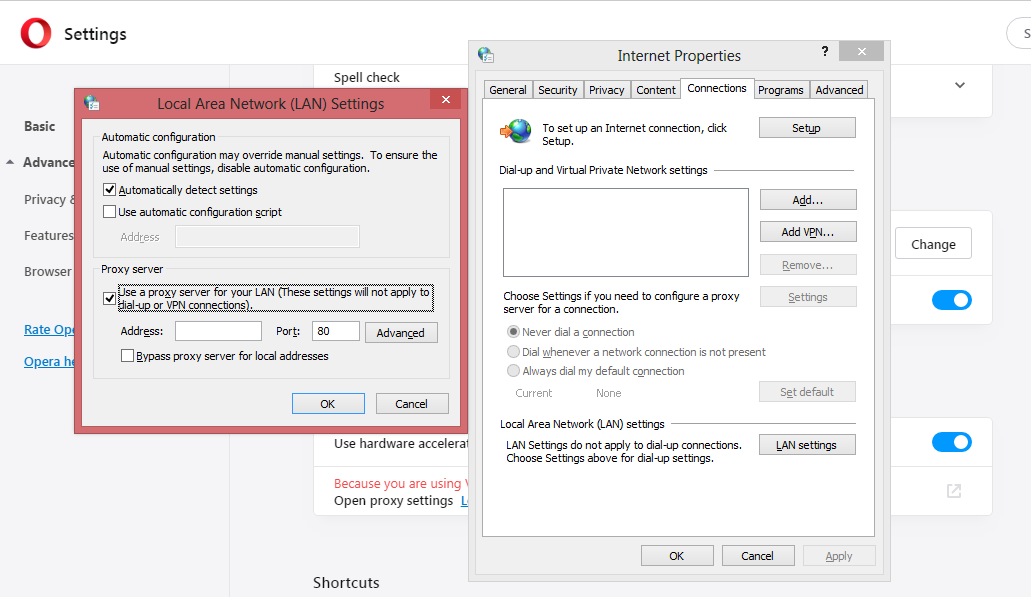
Task: Open the Rate Opera link
Action: coord(46,330)
